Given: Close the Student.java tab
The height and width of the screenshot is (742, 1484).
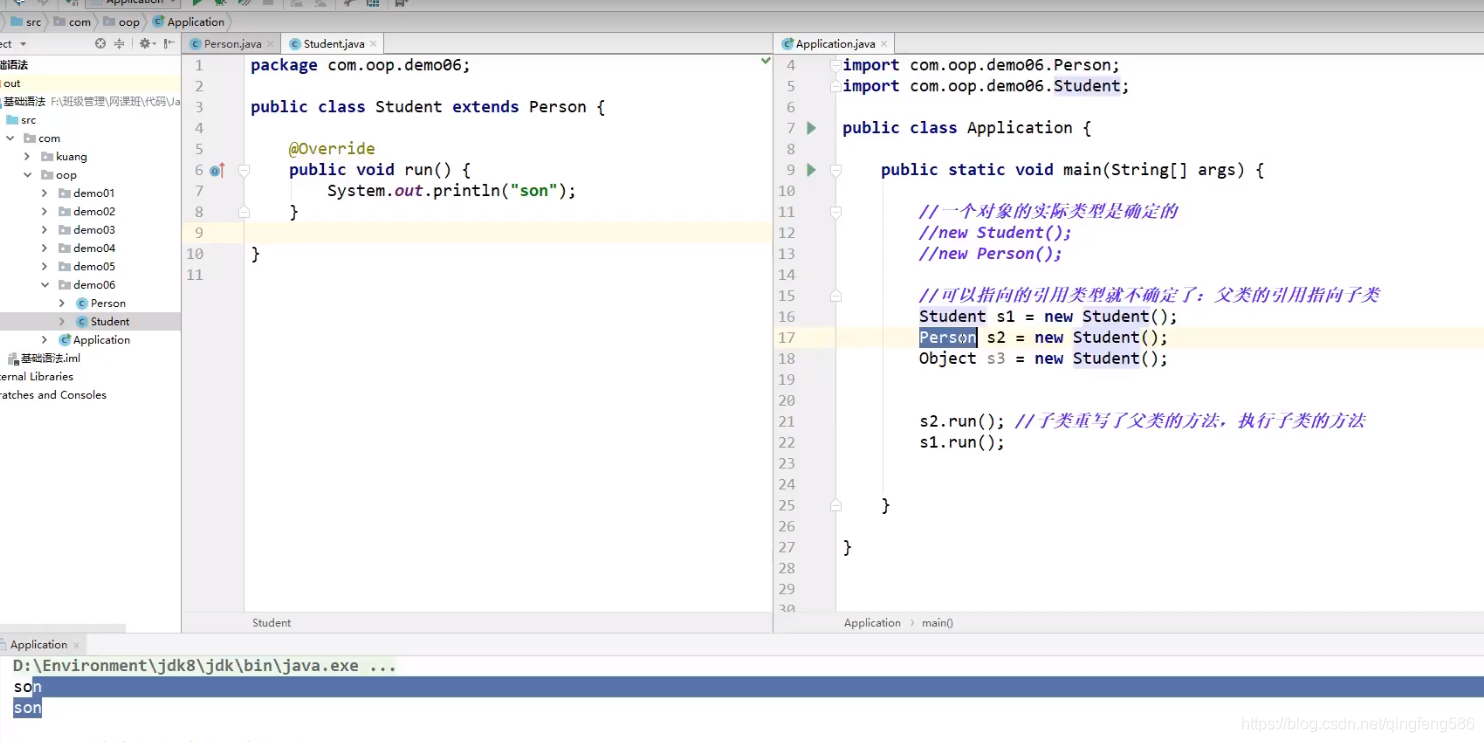Looking at the screenshot, I should tap(374, 44).
